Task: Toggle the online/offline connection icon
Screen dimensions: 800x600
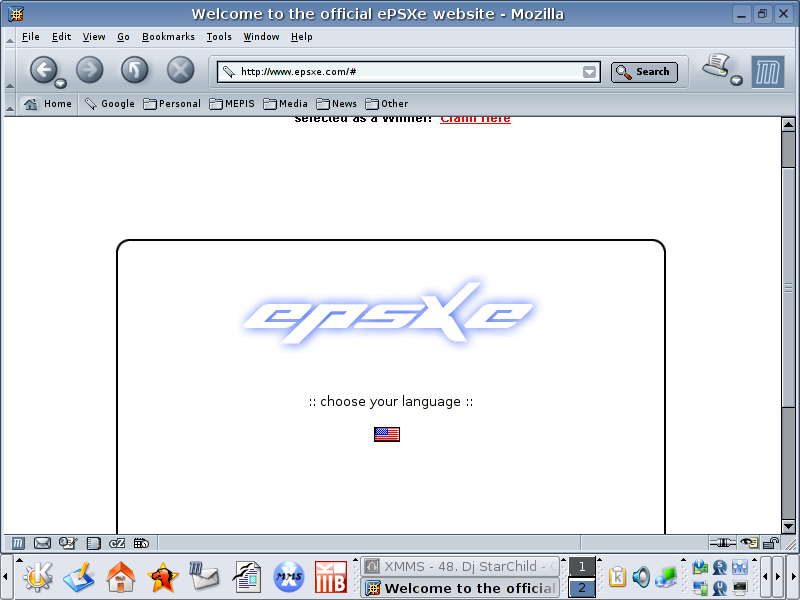Action: 722,543
